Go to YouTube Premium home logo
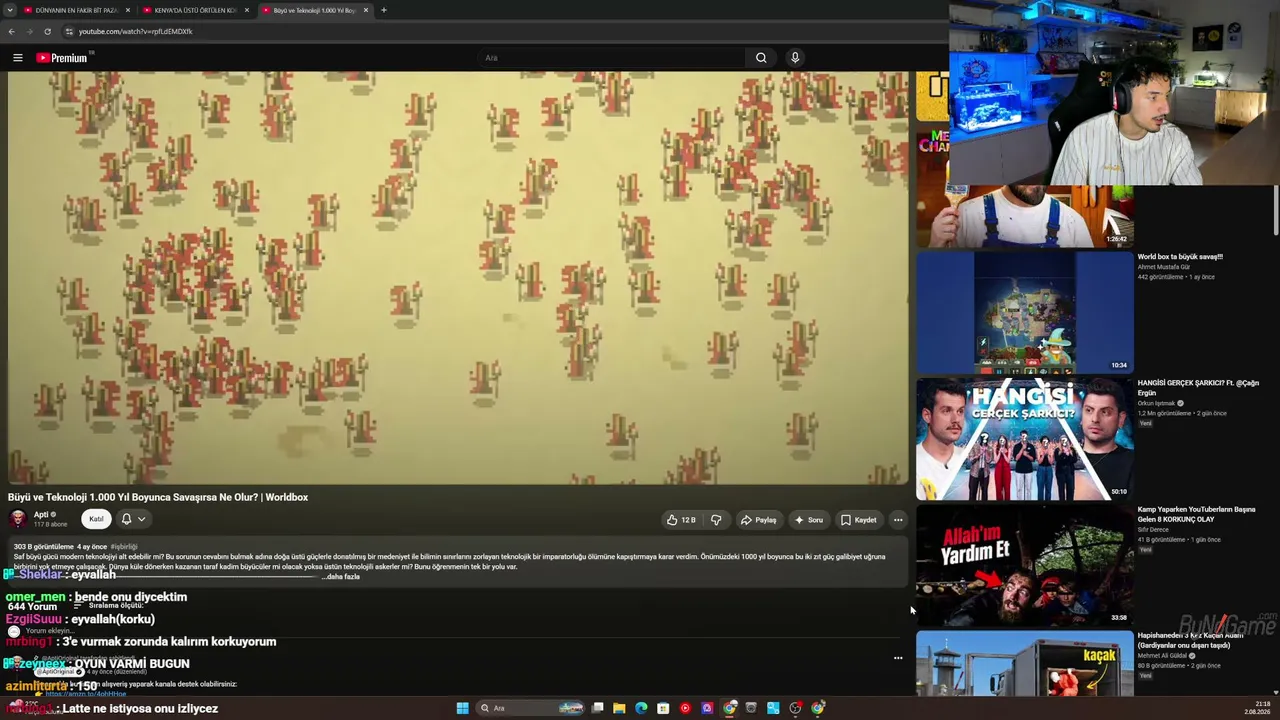The image size is (1280, 720). click(x=62, y=58)
